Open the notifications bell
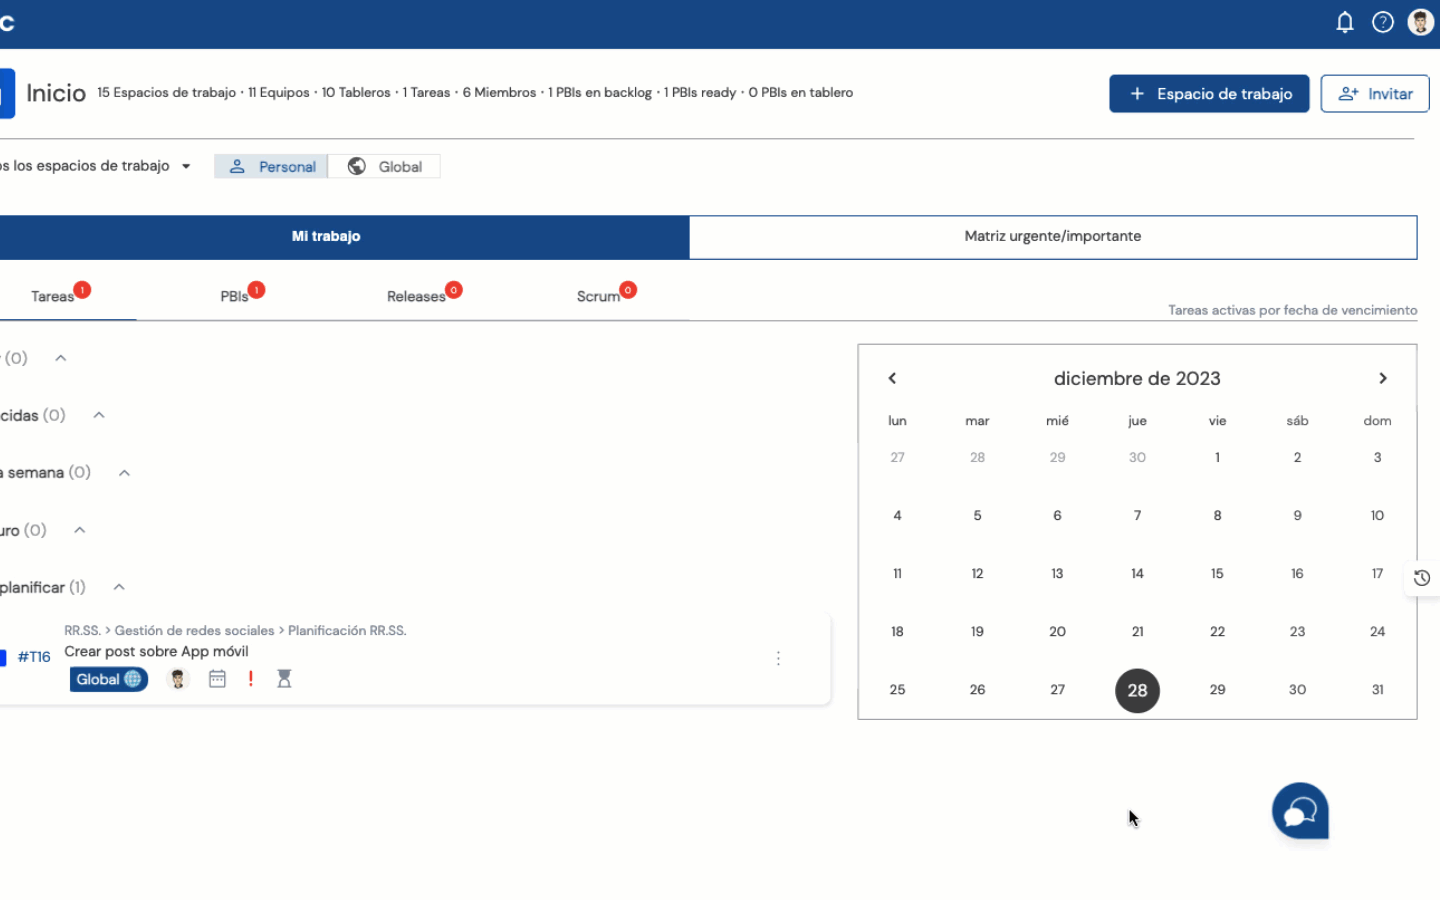This screenshot has width=1440, height=900. click(x=1344, y=22)
